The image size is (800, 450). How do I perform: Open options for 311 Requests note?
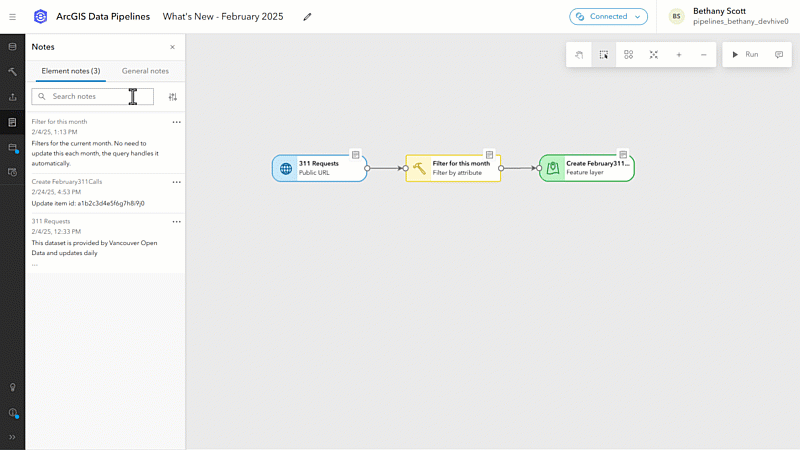177,222
